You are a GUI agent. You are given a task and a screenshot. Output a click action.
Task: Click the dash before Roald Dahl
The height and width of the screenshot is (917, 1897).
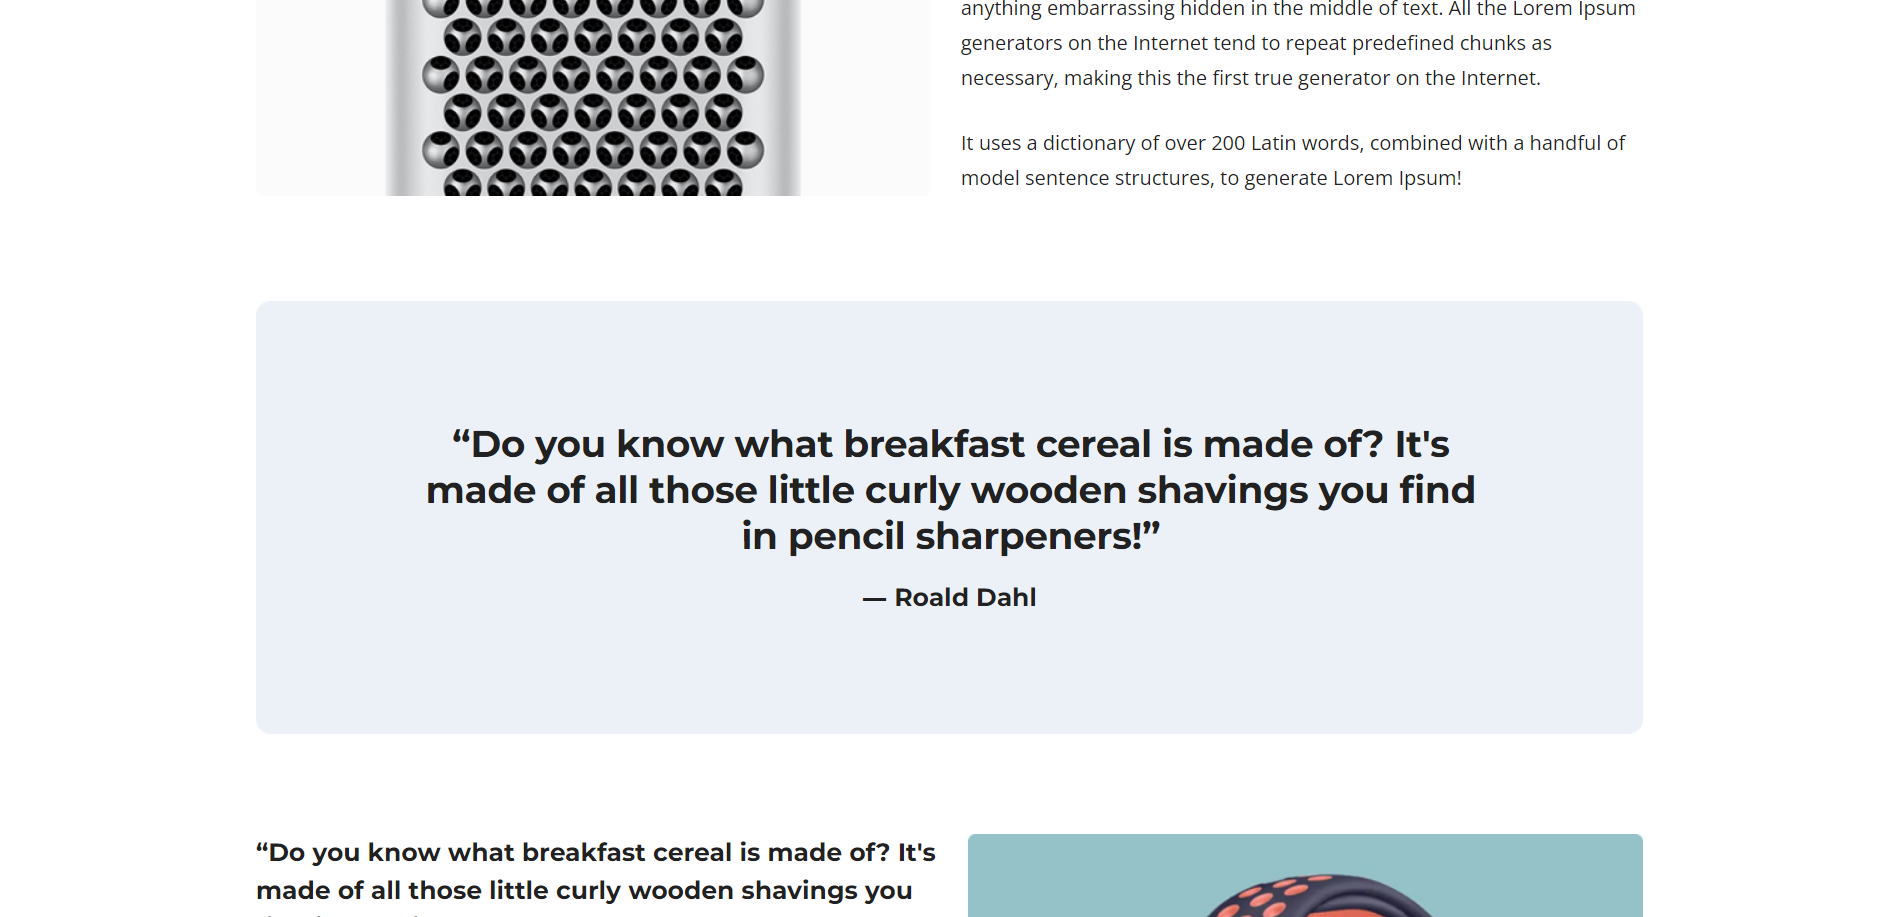click(874, 599)
